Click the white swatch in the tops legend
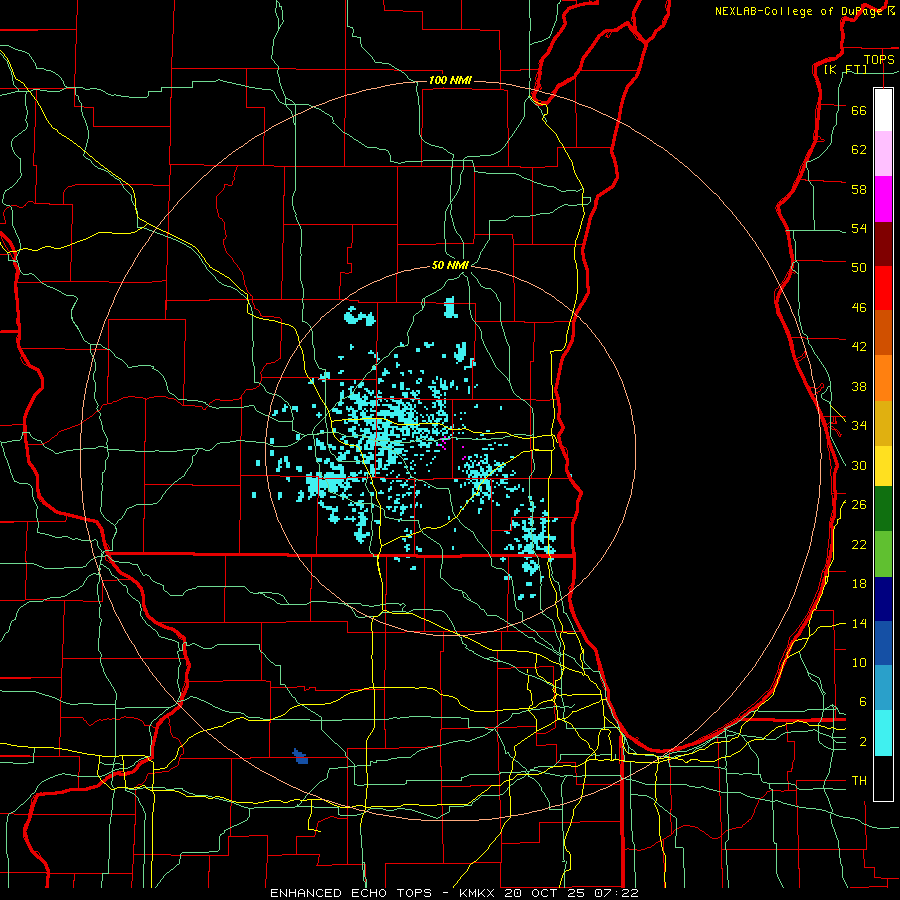 [x=883, y=110]
